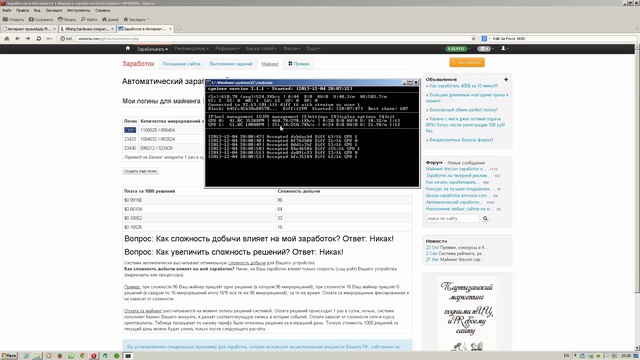Viewport: 640px width, 360px height.
Task: Click the wand key icon in address bar
Action: tap(49, 38)
